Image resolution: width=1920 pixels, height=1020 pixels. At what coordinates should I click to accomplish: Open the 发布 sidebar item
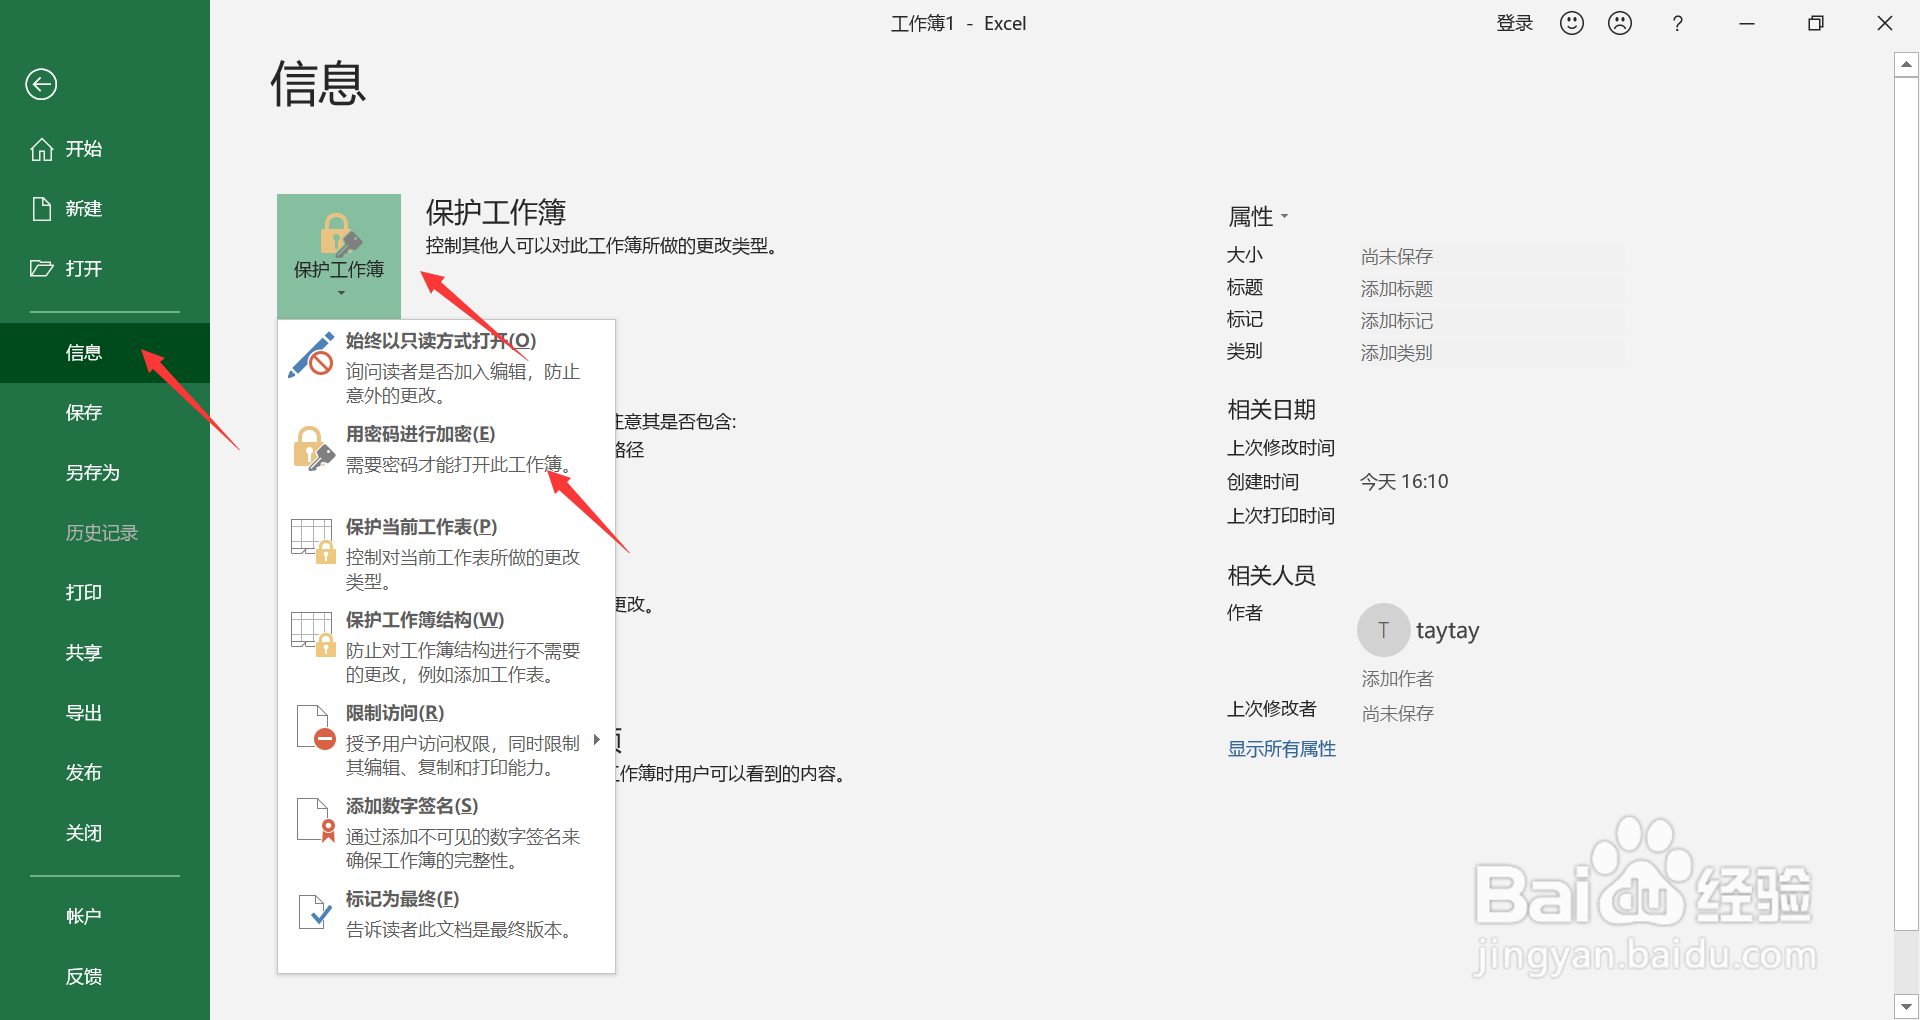[105, 773]
